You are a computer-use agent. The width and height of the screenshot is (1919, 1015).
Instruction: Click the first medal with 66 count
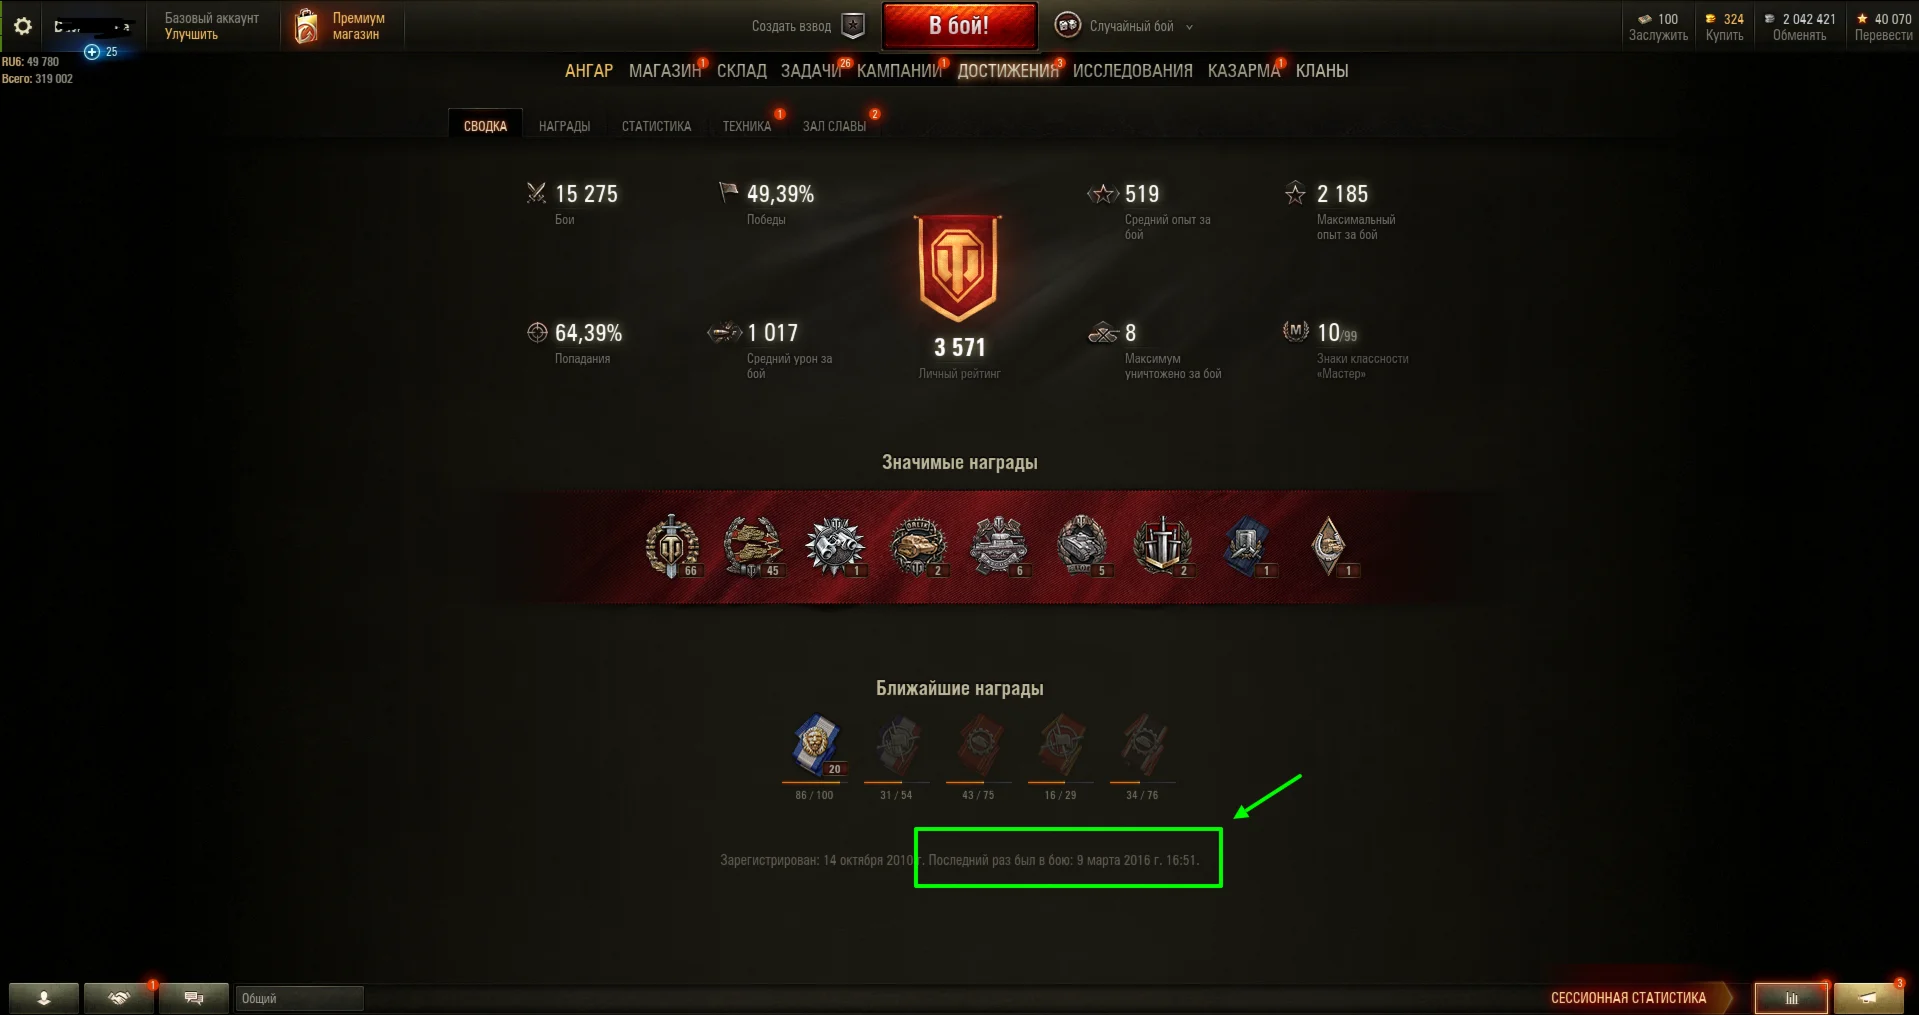672,546
